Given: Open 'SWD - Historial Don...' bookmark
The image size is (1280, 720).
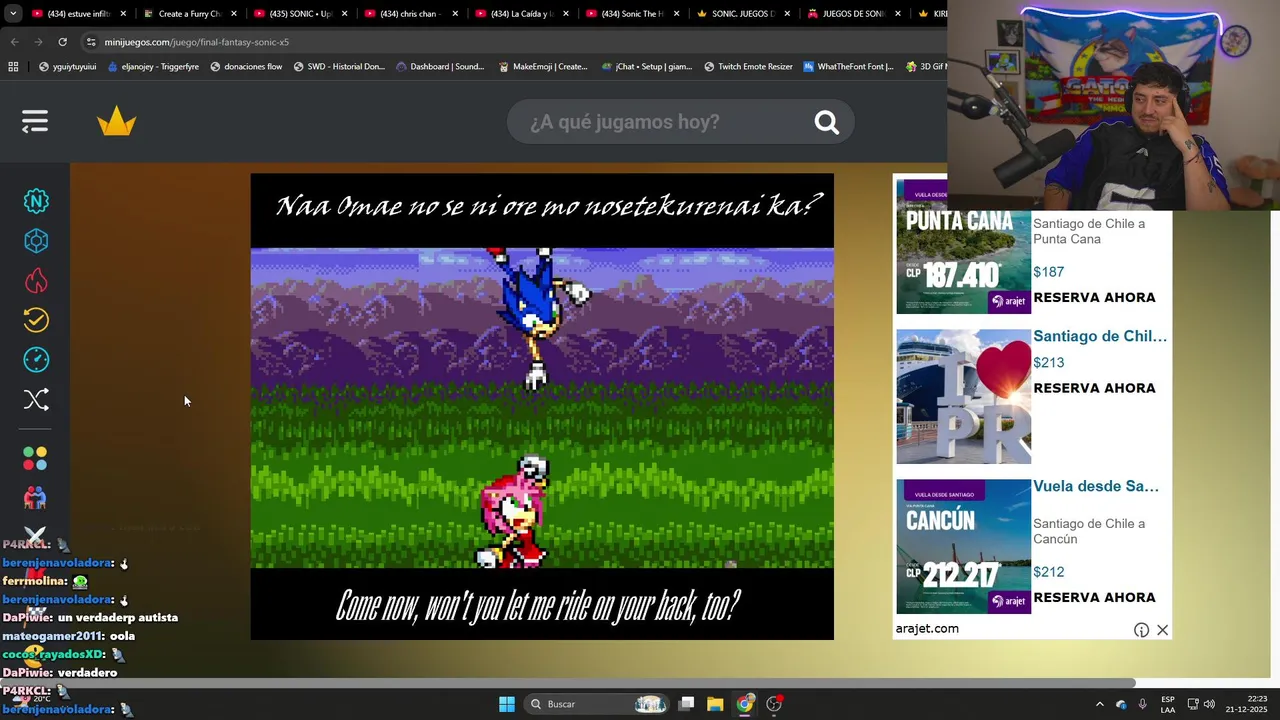Looking at the screenshot, I should tap(338, 67).
